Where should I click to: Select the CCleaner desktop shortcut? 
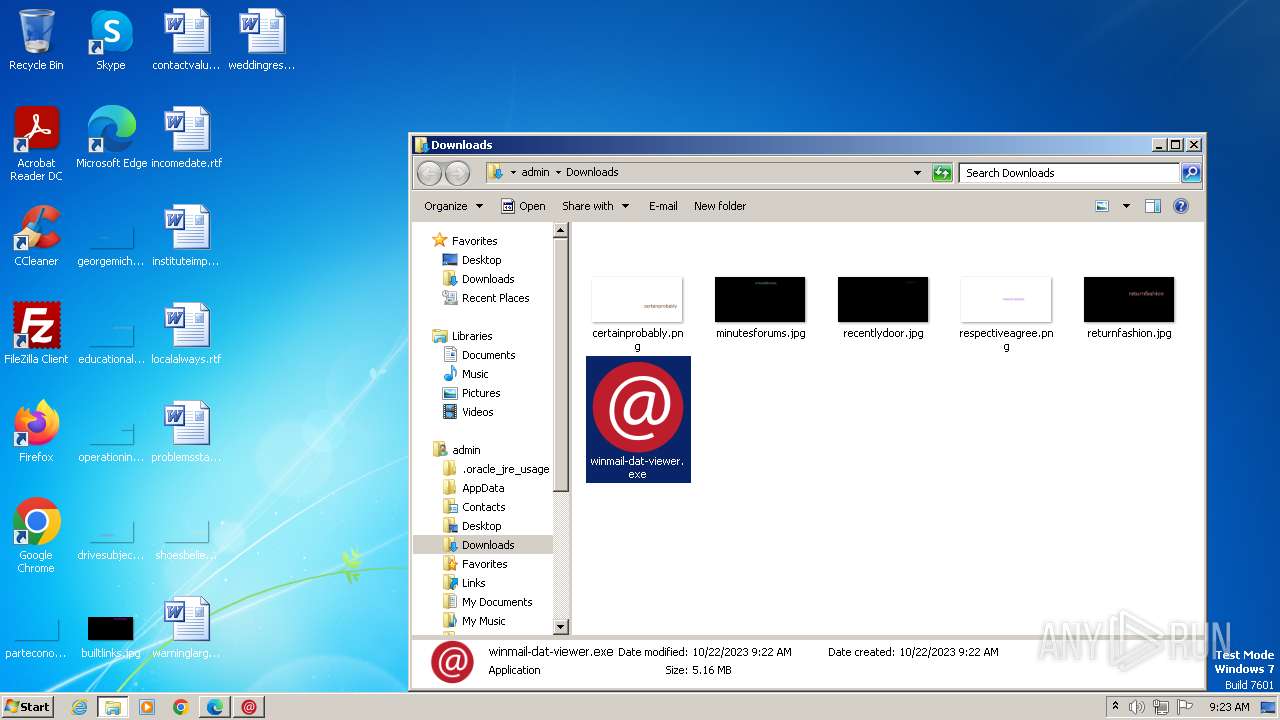pyautogui.click(x=36, y=236)
